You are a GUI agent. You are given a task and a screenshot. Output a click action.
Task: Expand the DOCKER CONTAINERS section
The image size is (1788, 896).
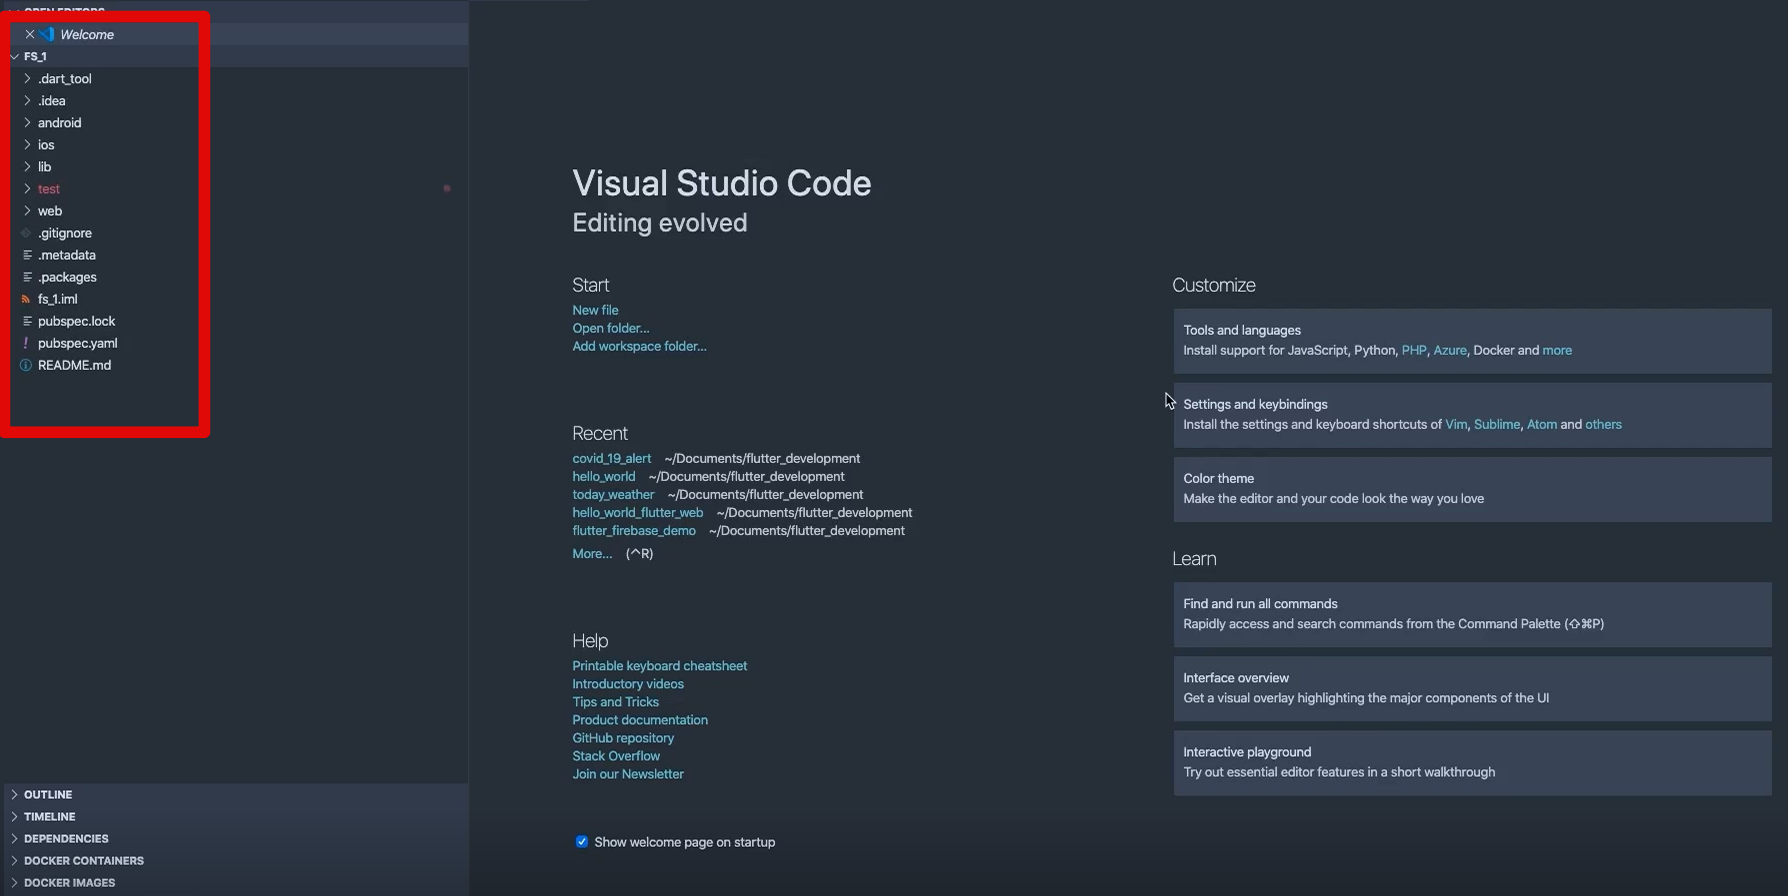14,860
